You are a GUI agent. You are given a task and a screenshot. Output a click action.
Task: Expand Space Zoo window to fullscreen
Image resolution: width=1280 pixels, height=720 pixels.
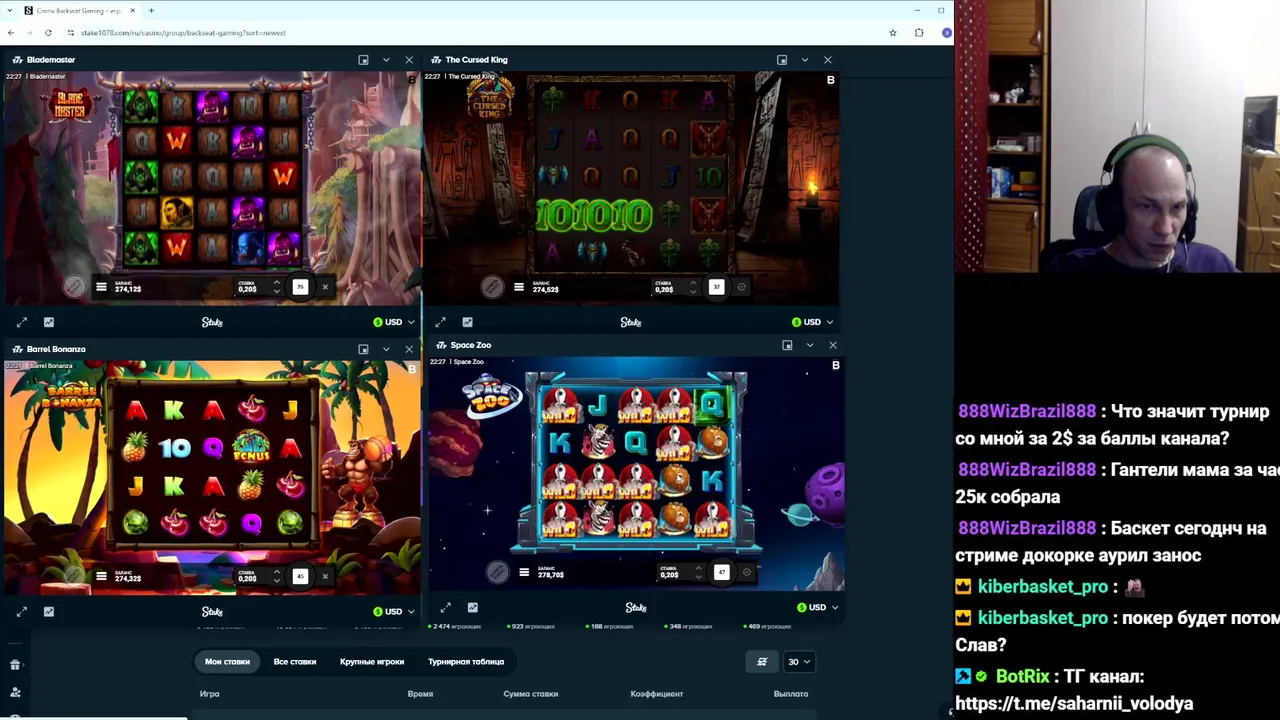pos(446,607)
